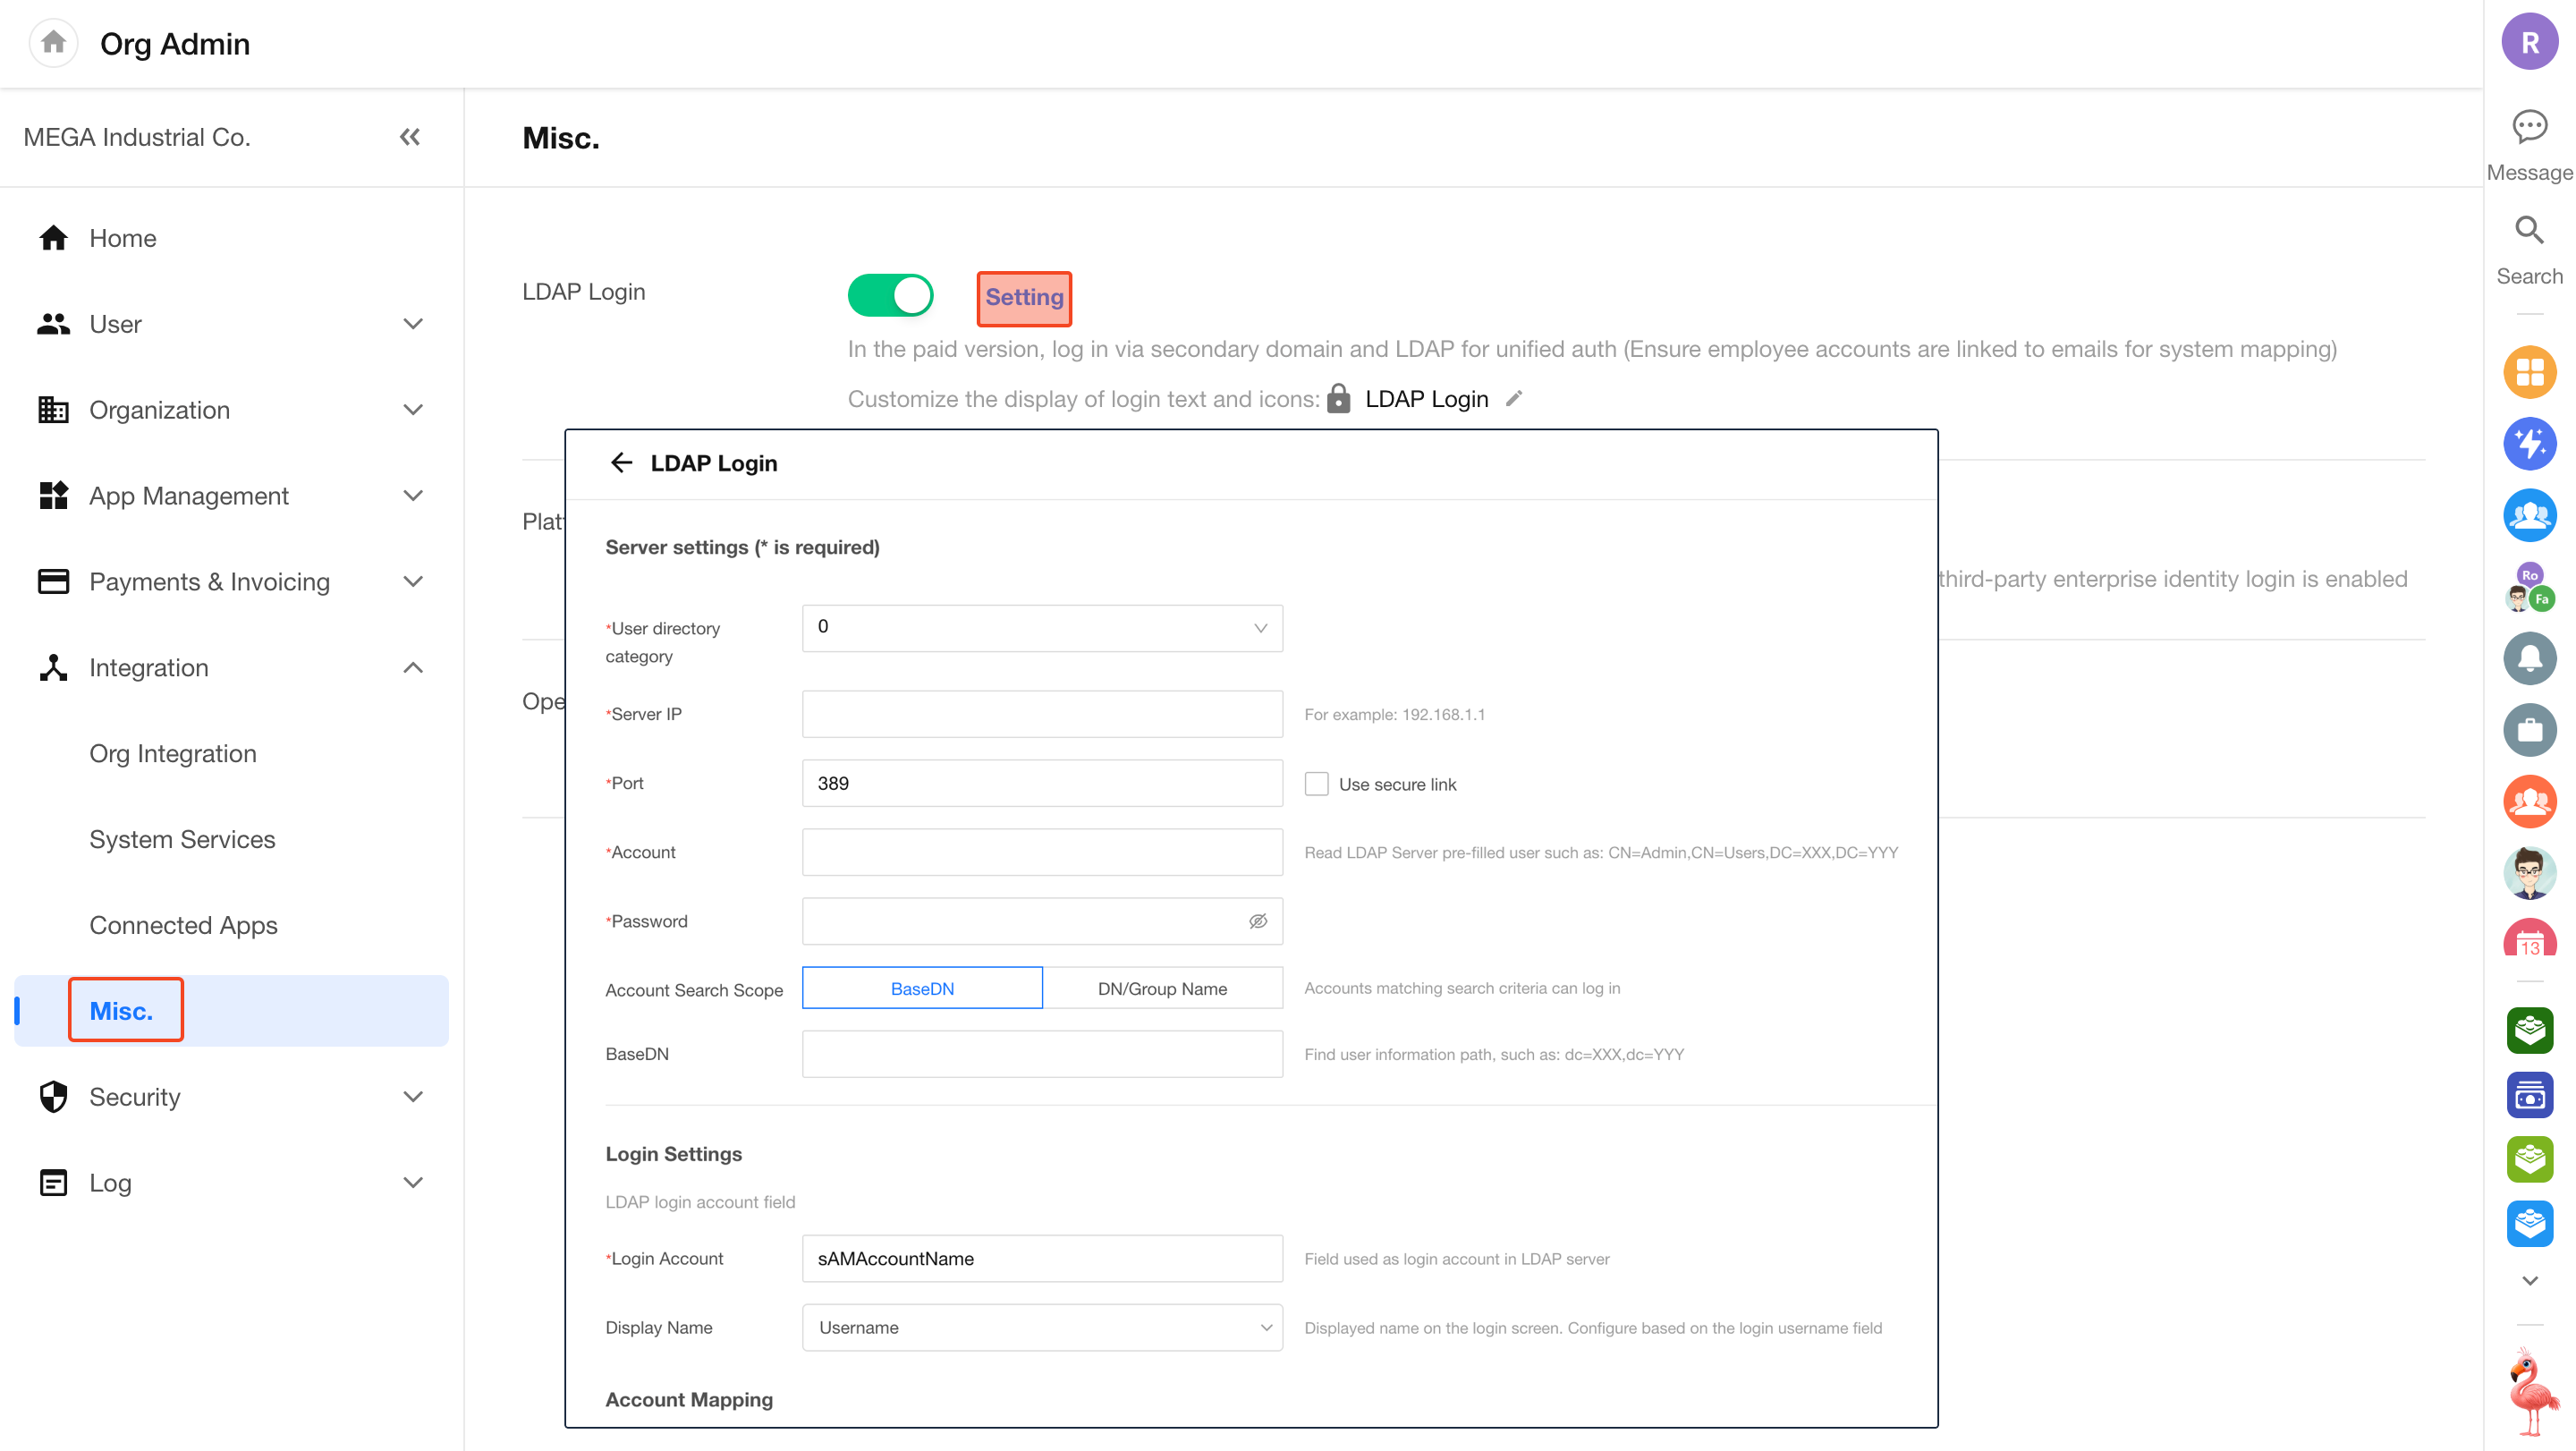Open the purple R user avatar
Image resolution: width=2576 pixels, height=1451 pixels.
2529,43
